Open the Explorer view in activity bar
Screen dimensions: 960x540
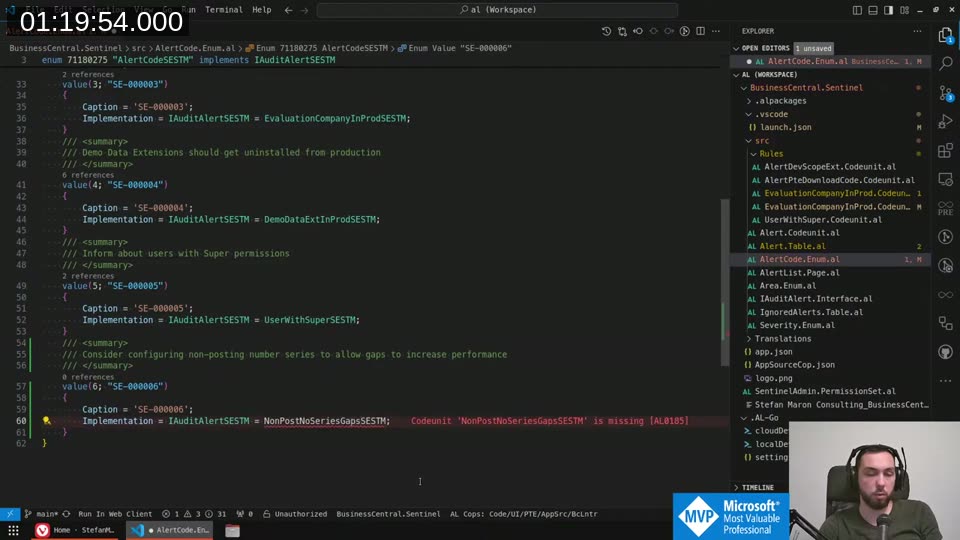click(x=945, y=35)
